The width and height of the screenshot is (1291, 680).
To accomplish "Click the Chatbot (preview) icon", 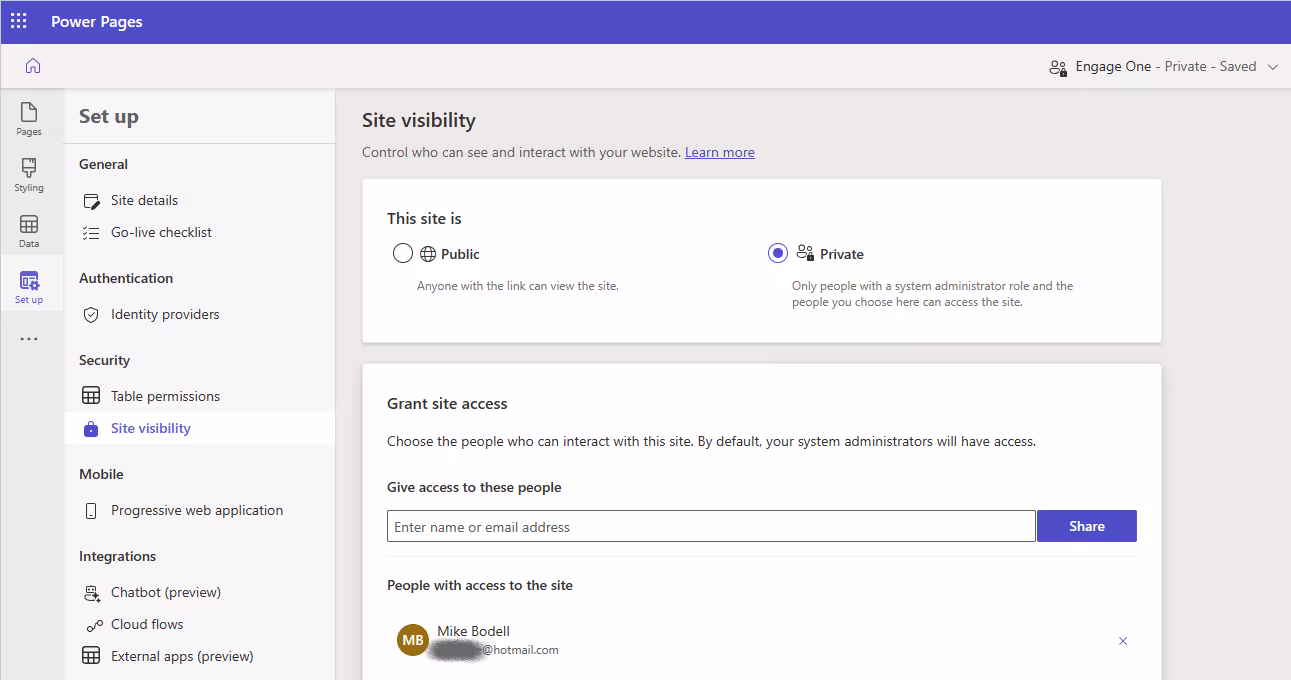I will click(x=92, y=593).
